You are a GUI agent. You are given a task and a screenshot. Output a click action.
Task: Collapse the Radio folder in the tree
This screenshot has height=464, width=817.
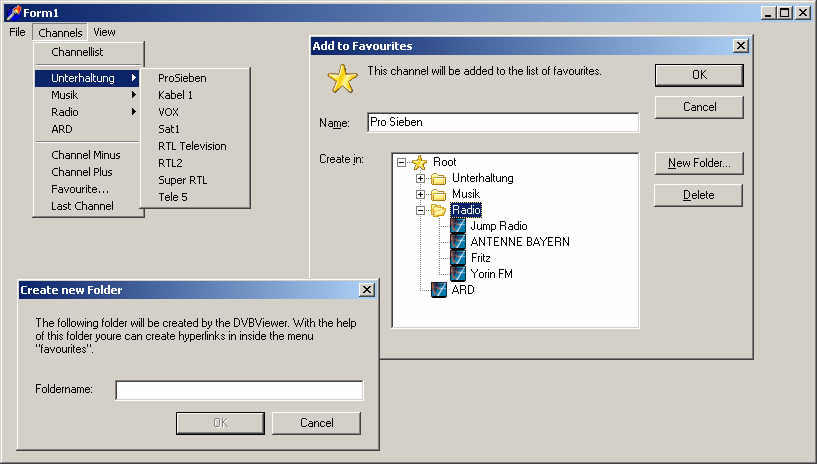[420, 210]
